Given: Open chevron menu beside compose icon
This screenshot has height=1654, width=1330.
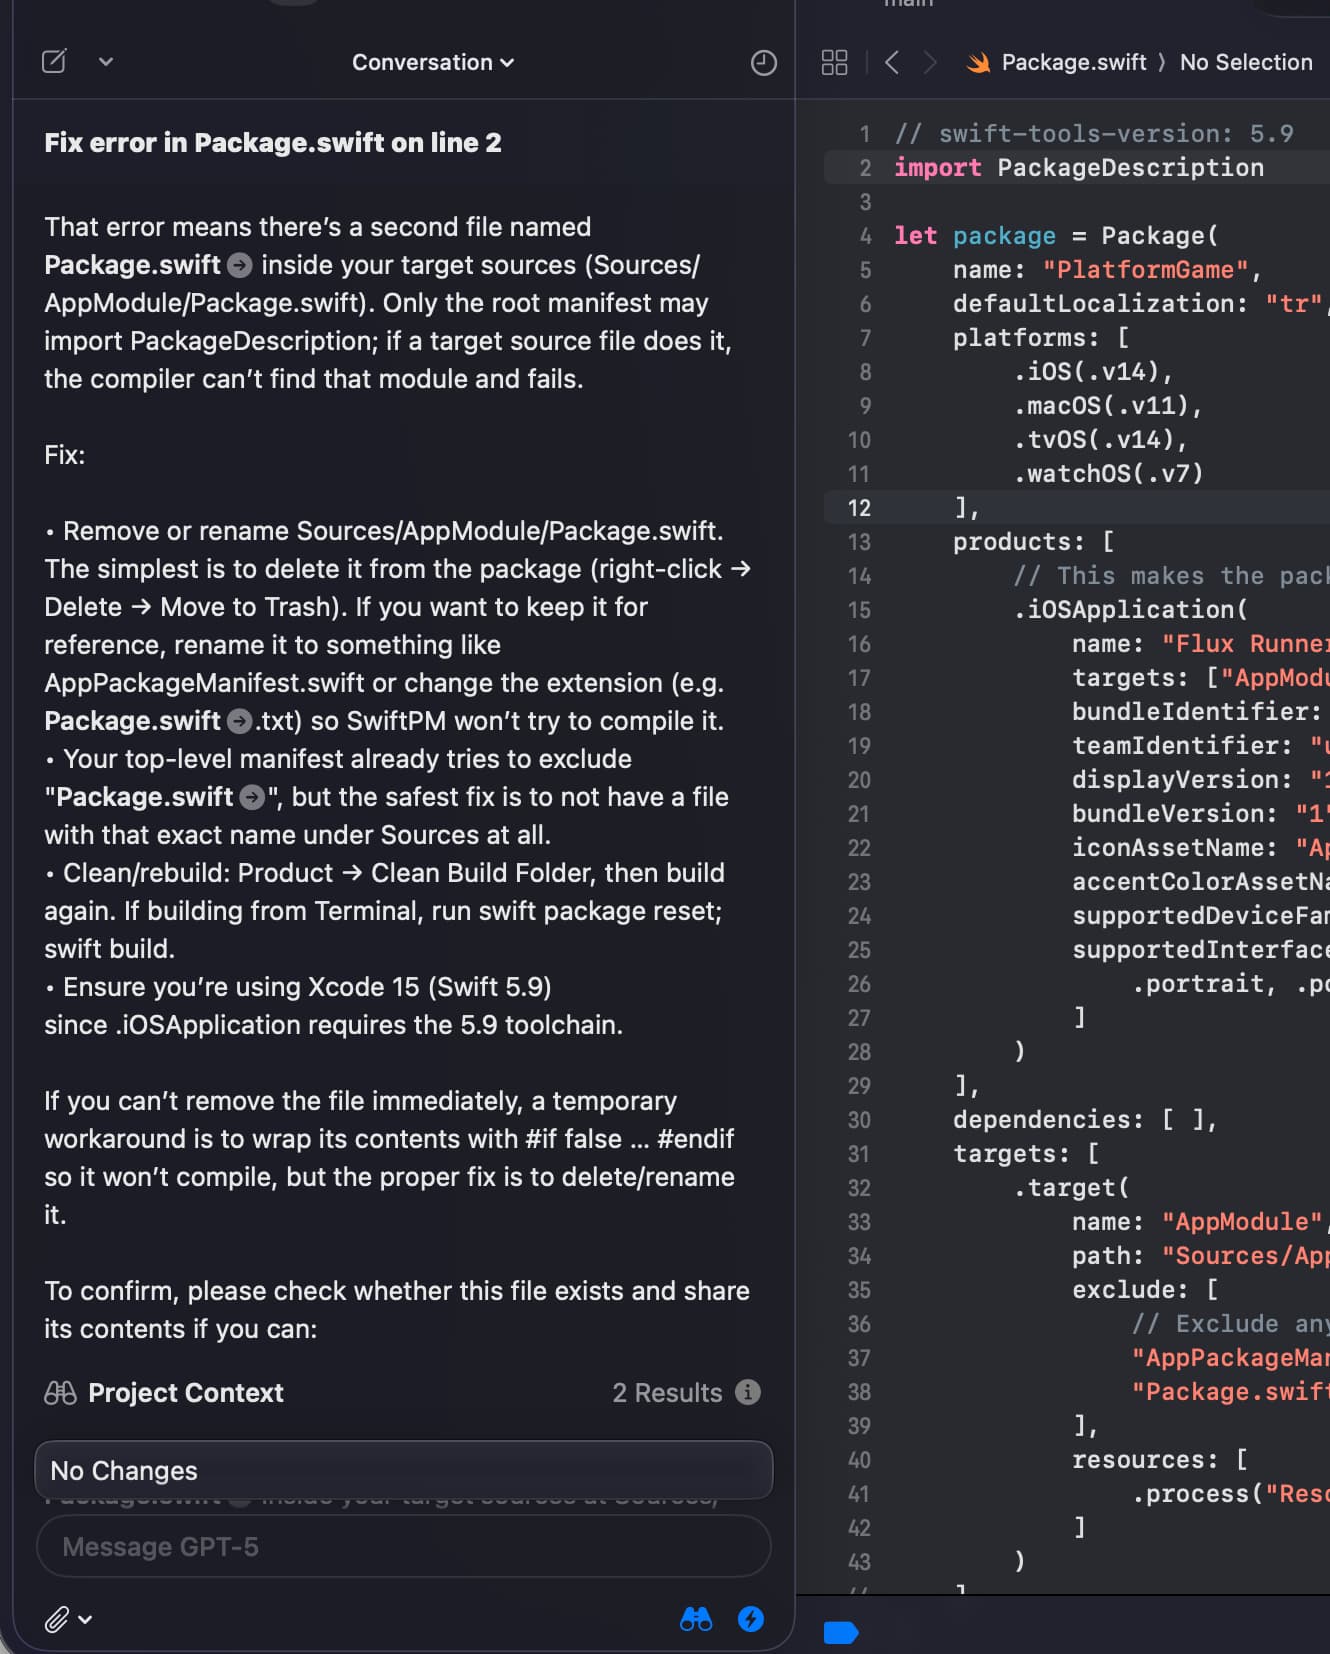Looking at the screenshot, I should 106,62.
